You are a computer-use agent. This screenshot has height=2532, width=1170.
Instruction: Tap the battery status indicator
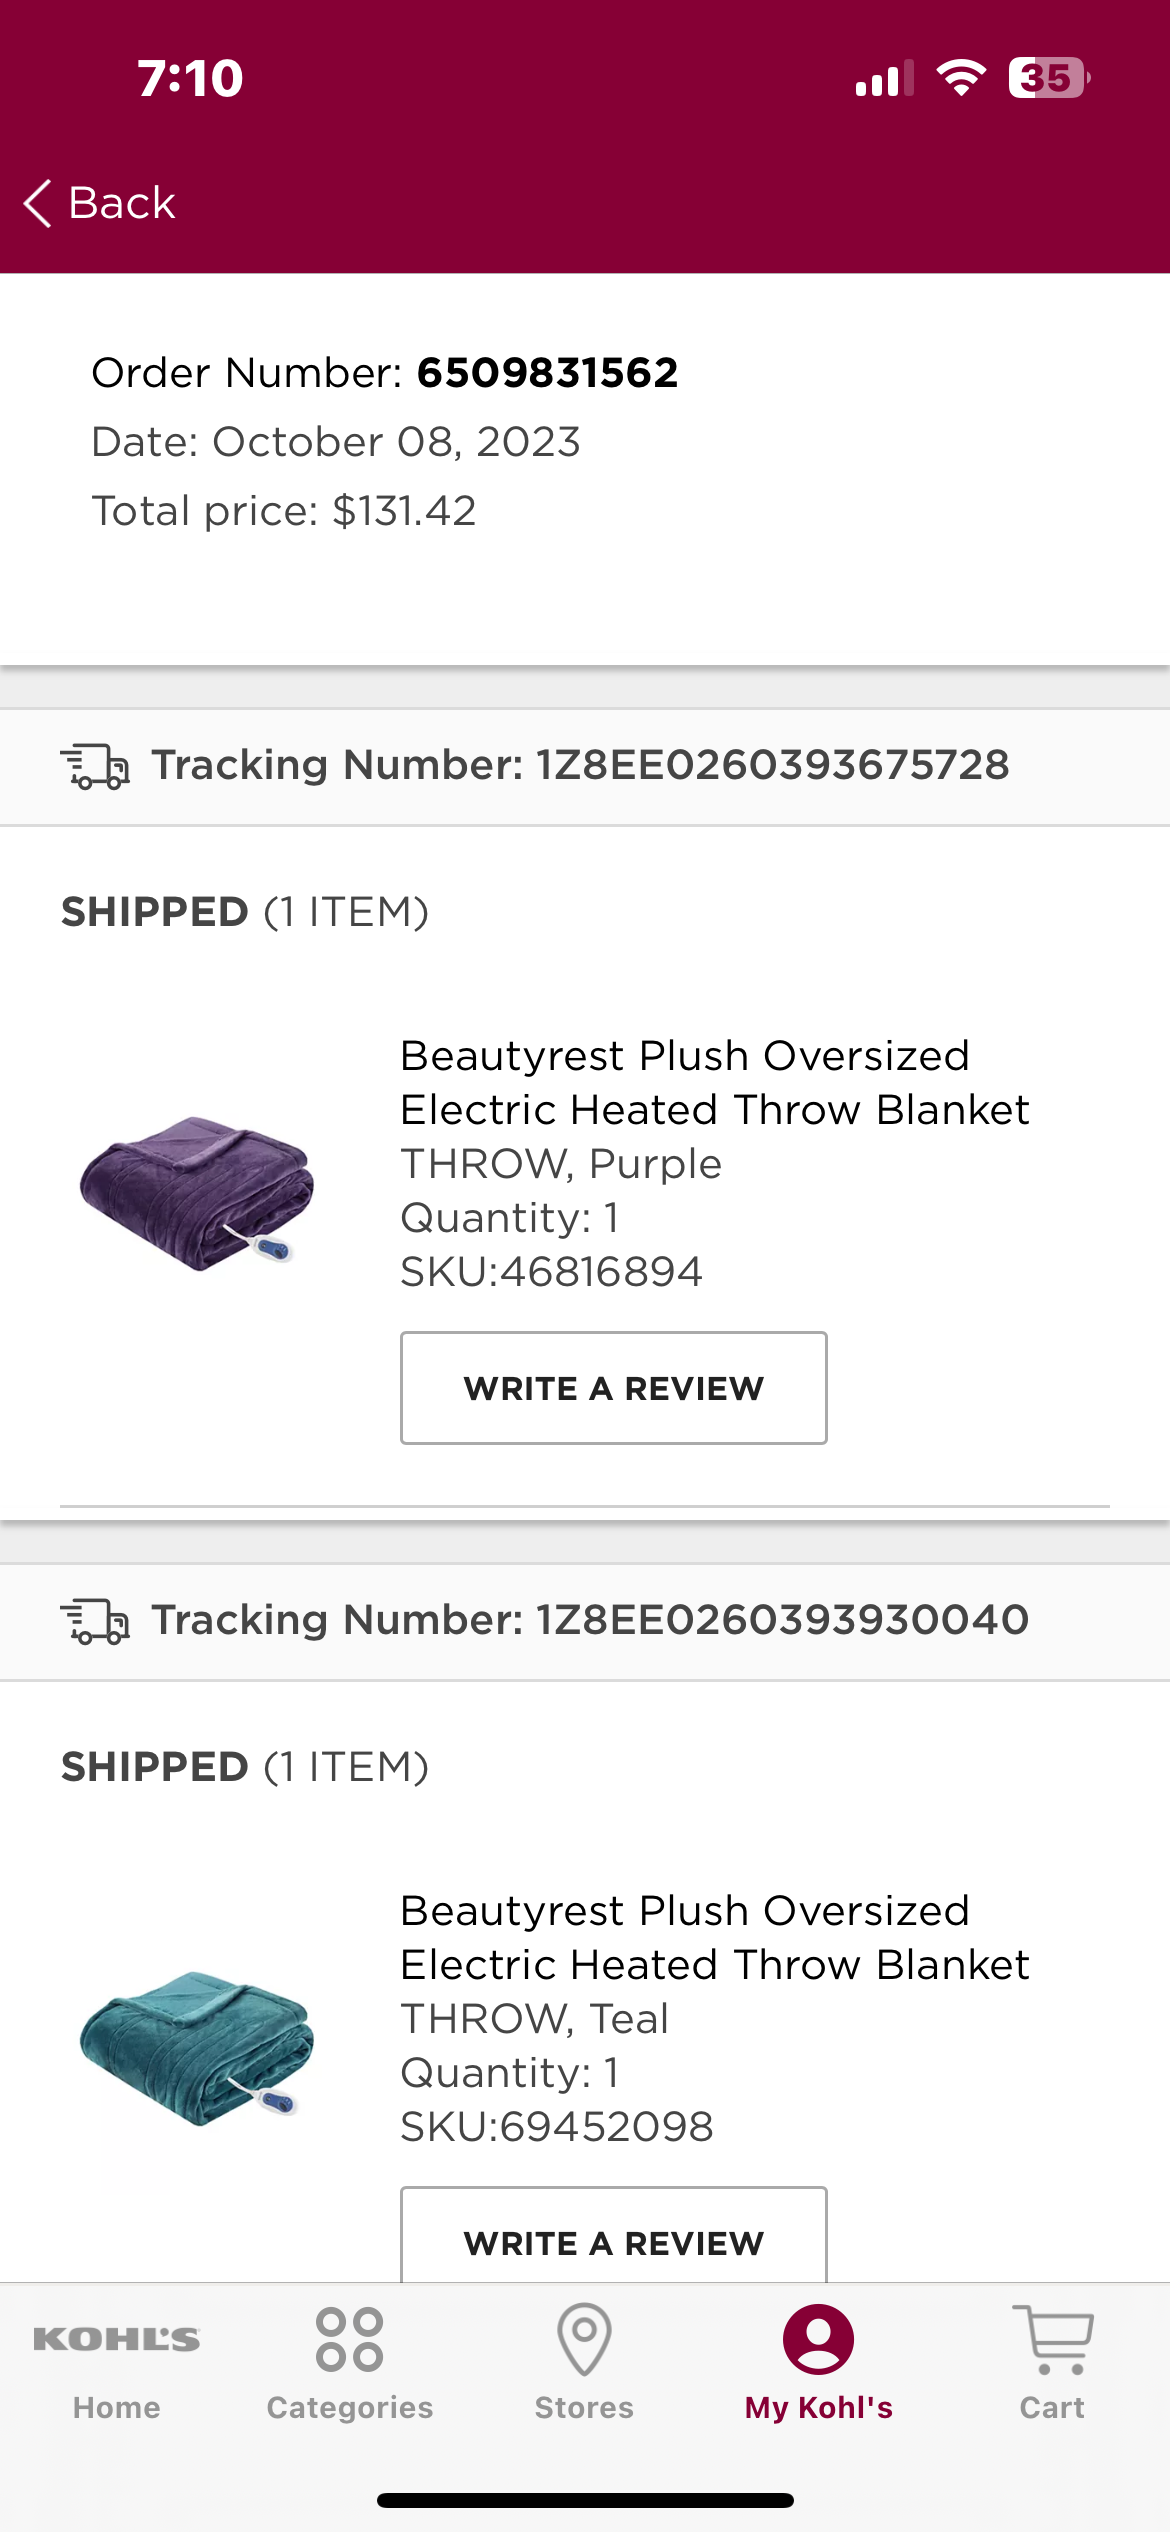[x=1049, y=78]
